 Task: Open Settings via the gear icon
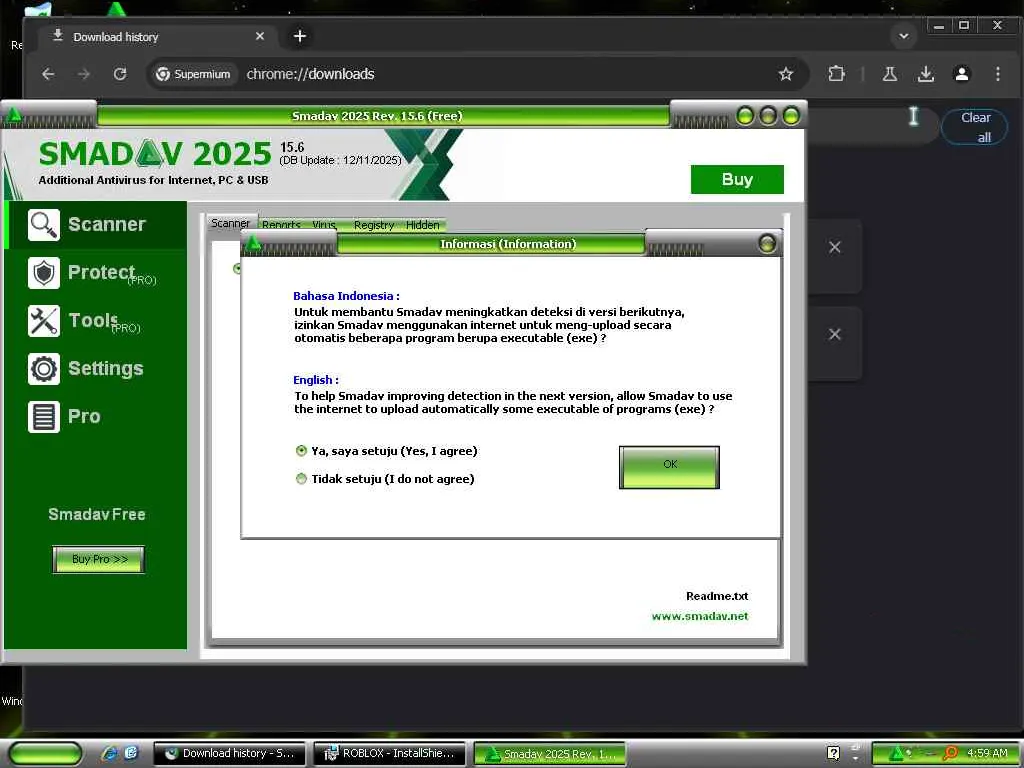tap(44, 369)
